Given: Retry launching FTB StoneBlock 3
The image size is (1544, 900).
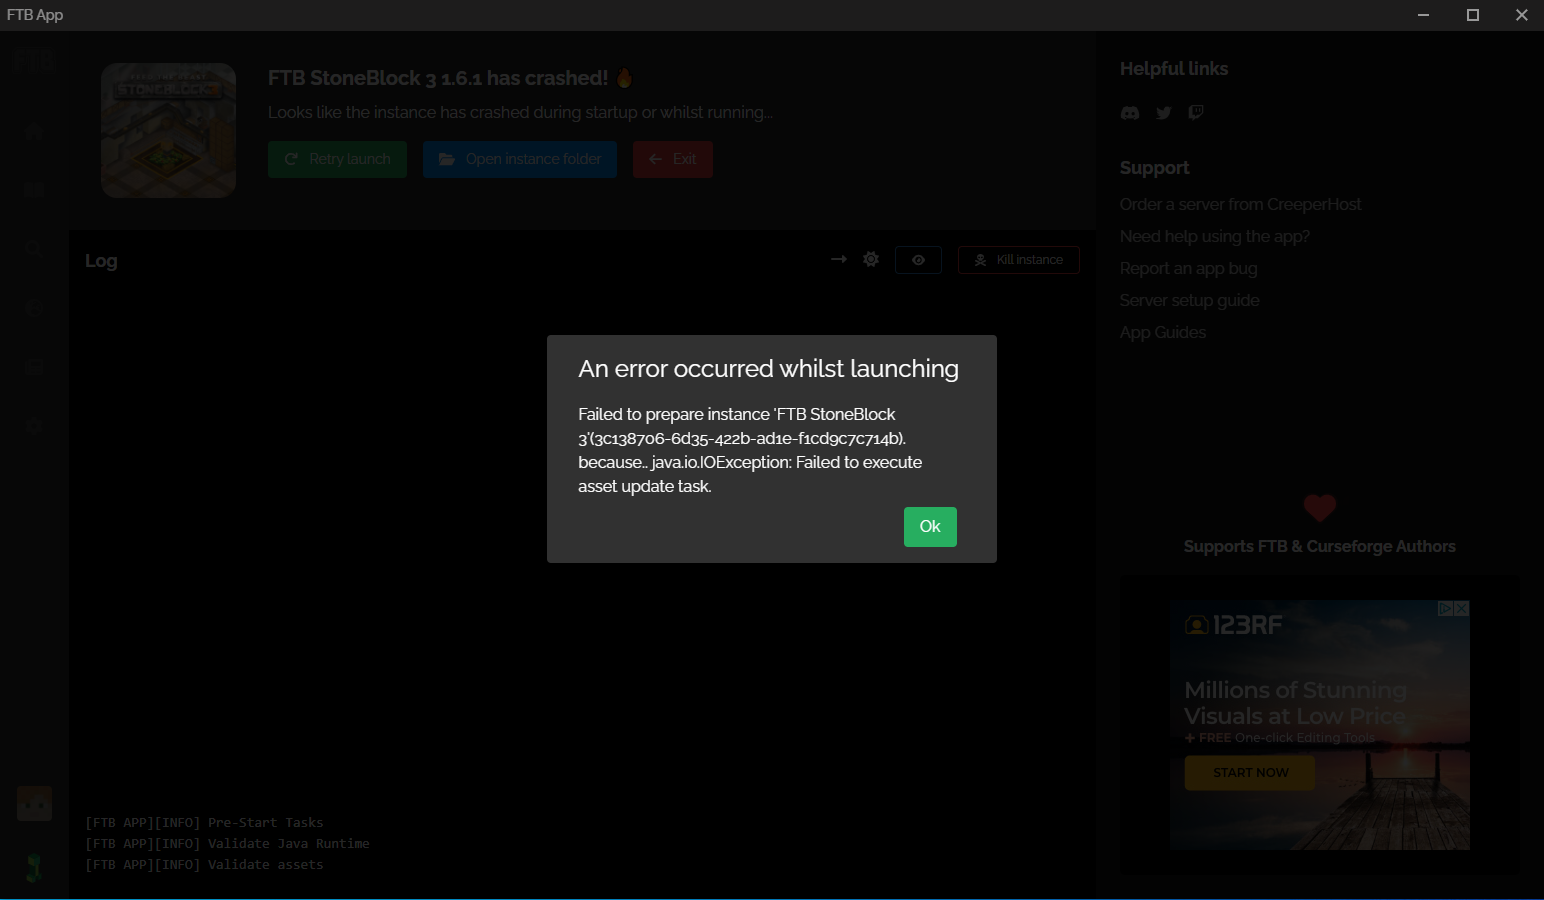Looking at the screenshot, I should (x=337, y=158).
